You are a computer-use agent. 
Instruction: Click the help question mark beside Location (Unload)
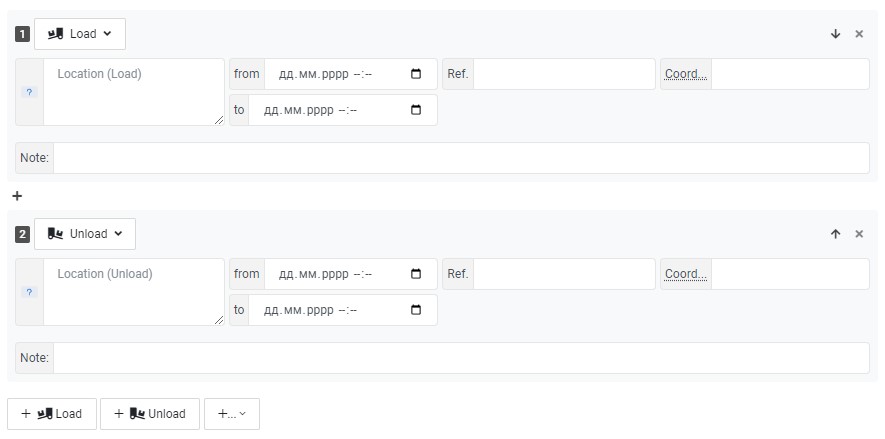[x=29, y=292]
